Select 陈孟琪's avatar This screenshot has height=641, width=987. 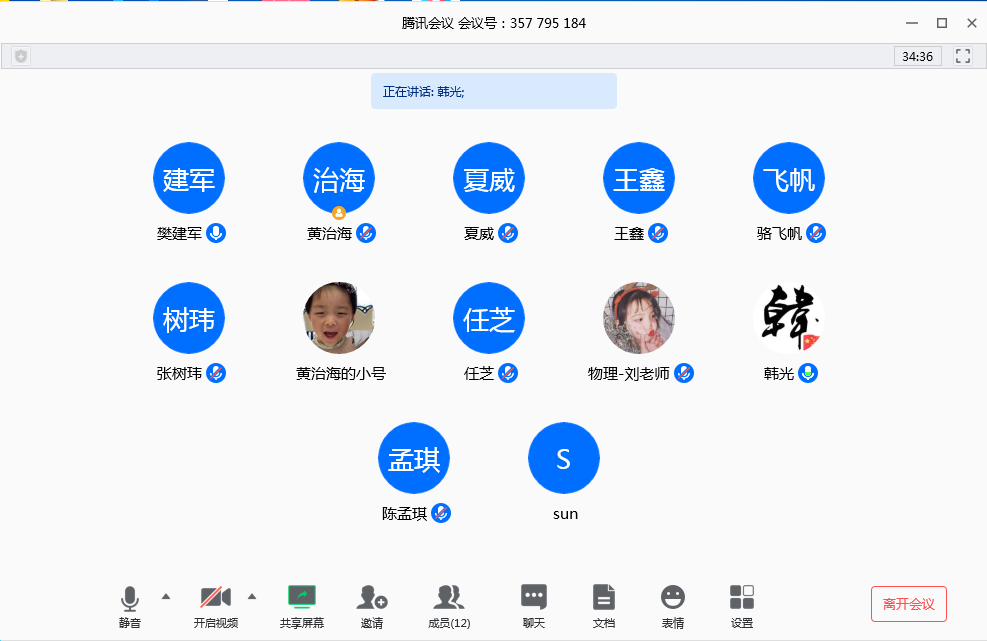414,458
